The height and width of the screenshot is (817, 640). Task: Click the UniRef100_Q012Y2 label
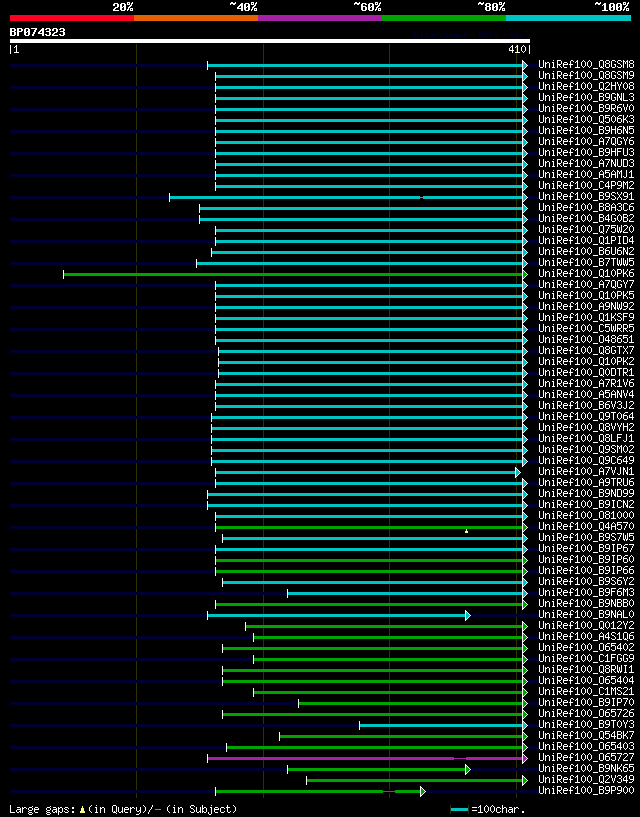(x=586, y=625)
